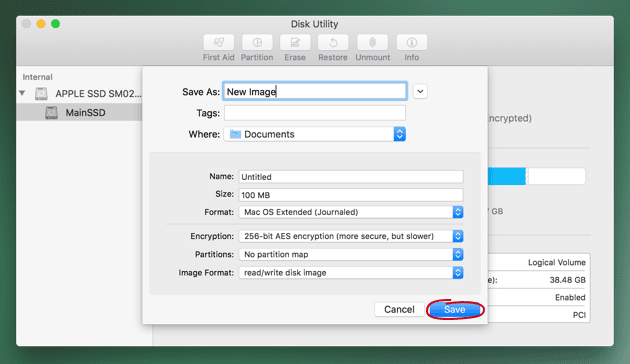Select the Erase toolbar icon
This screenshot has width=630, height=364.
coord(295,43)
